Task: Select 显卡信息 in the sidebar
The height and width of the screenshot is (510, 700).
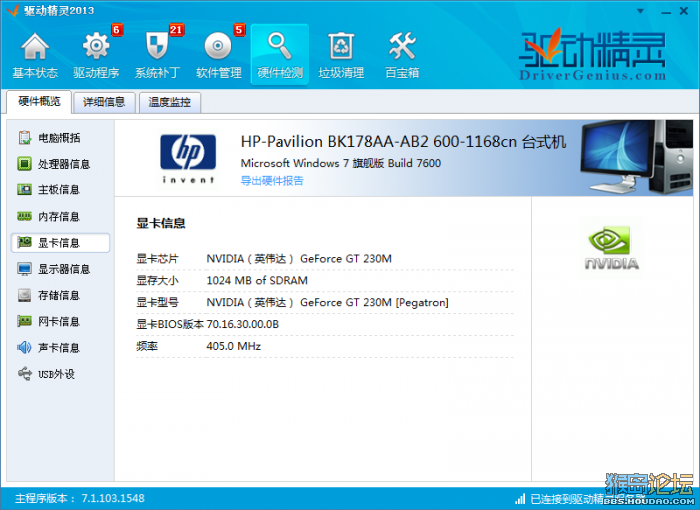Action: [60, 243]
